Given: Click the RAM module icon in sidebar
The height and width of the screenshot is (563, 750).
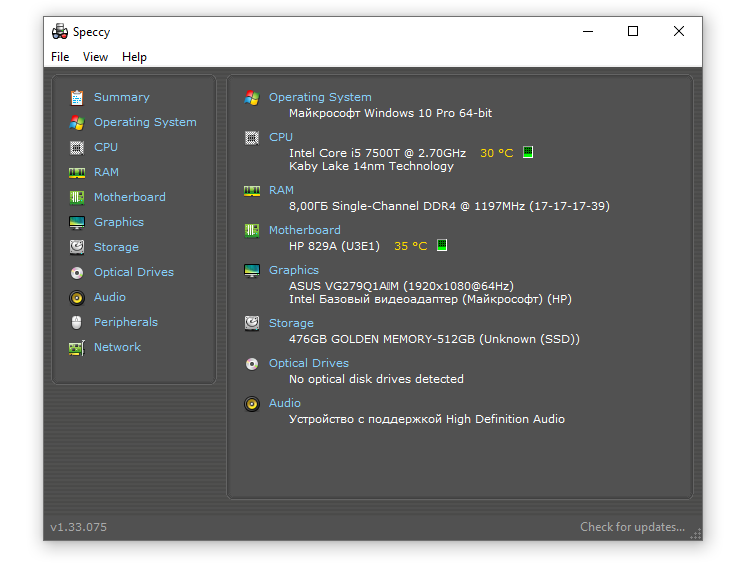Looking at the screenshot, I should [77, 172].
